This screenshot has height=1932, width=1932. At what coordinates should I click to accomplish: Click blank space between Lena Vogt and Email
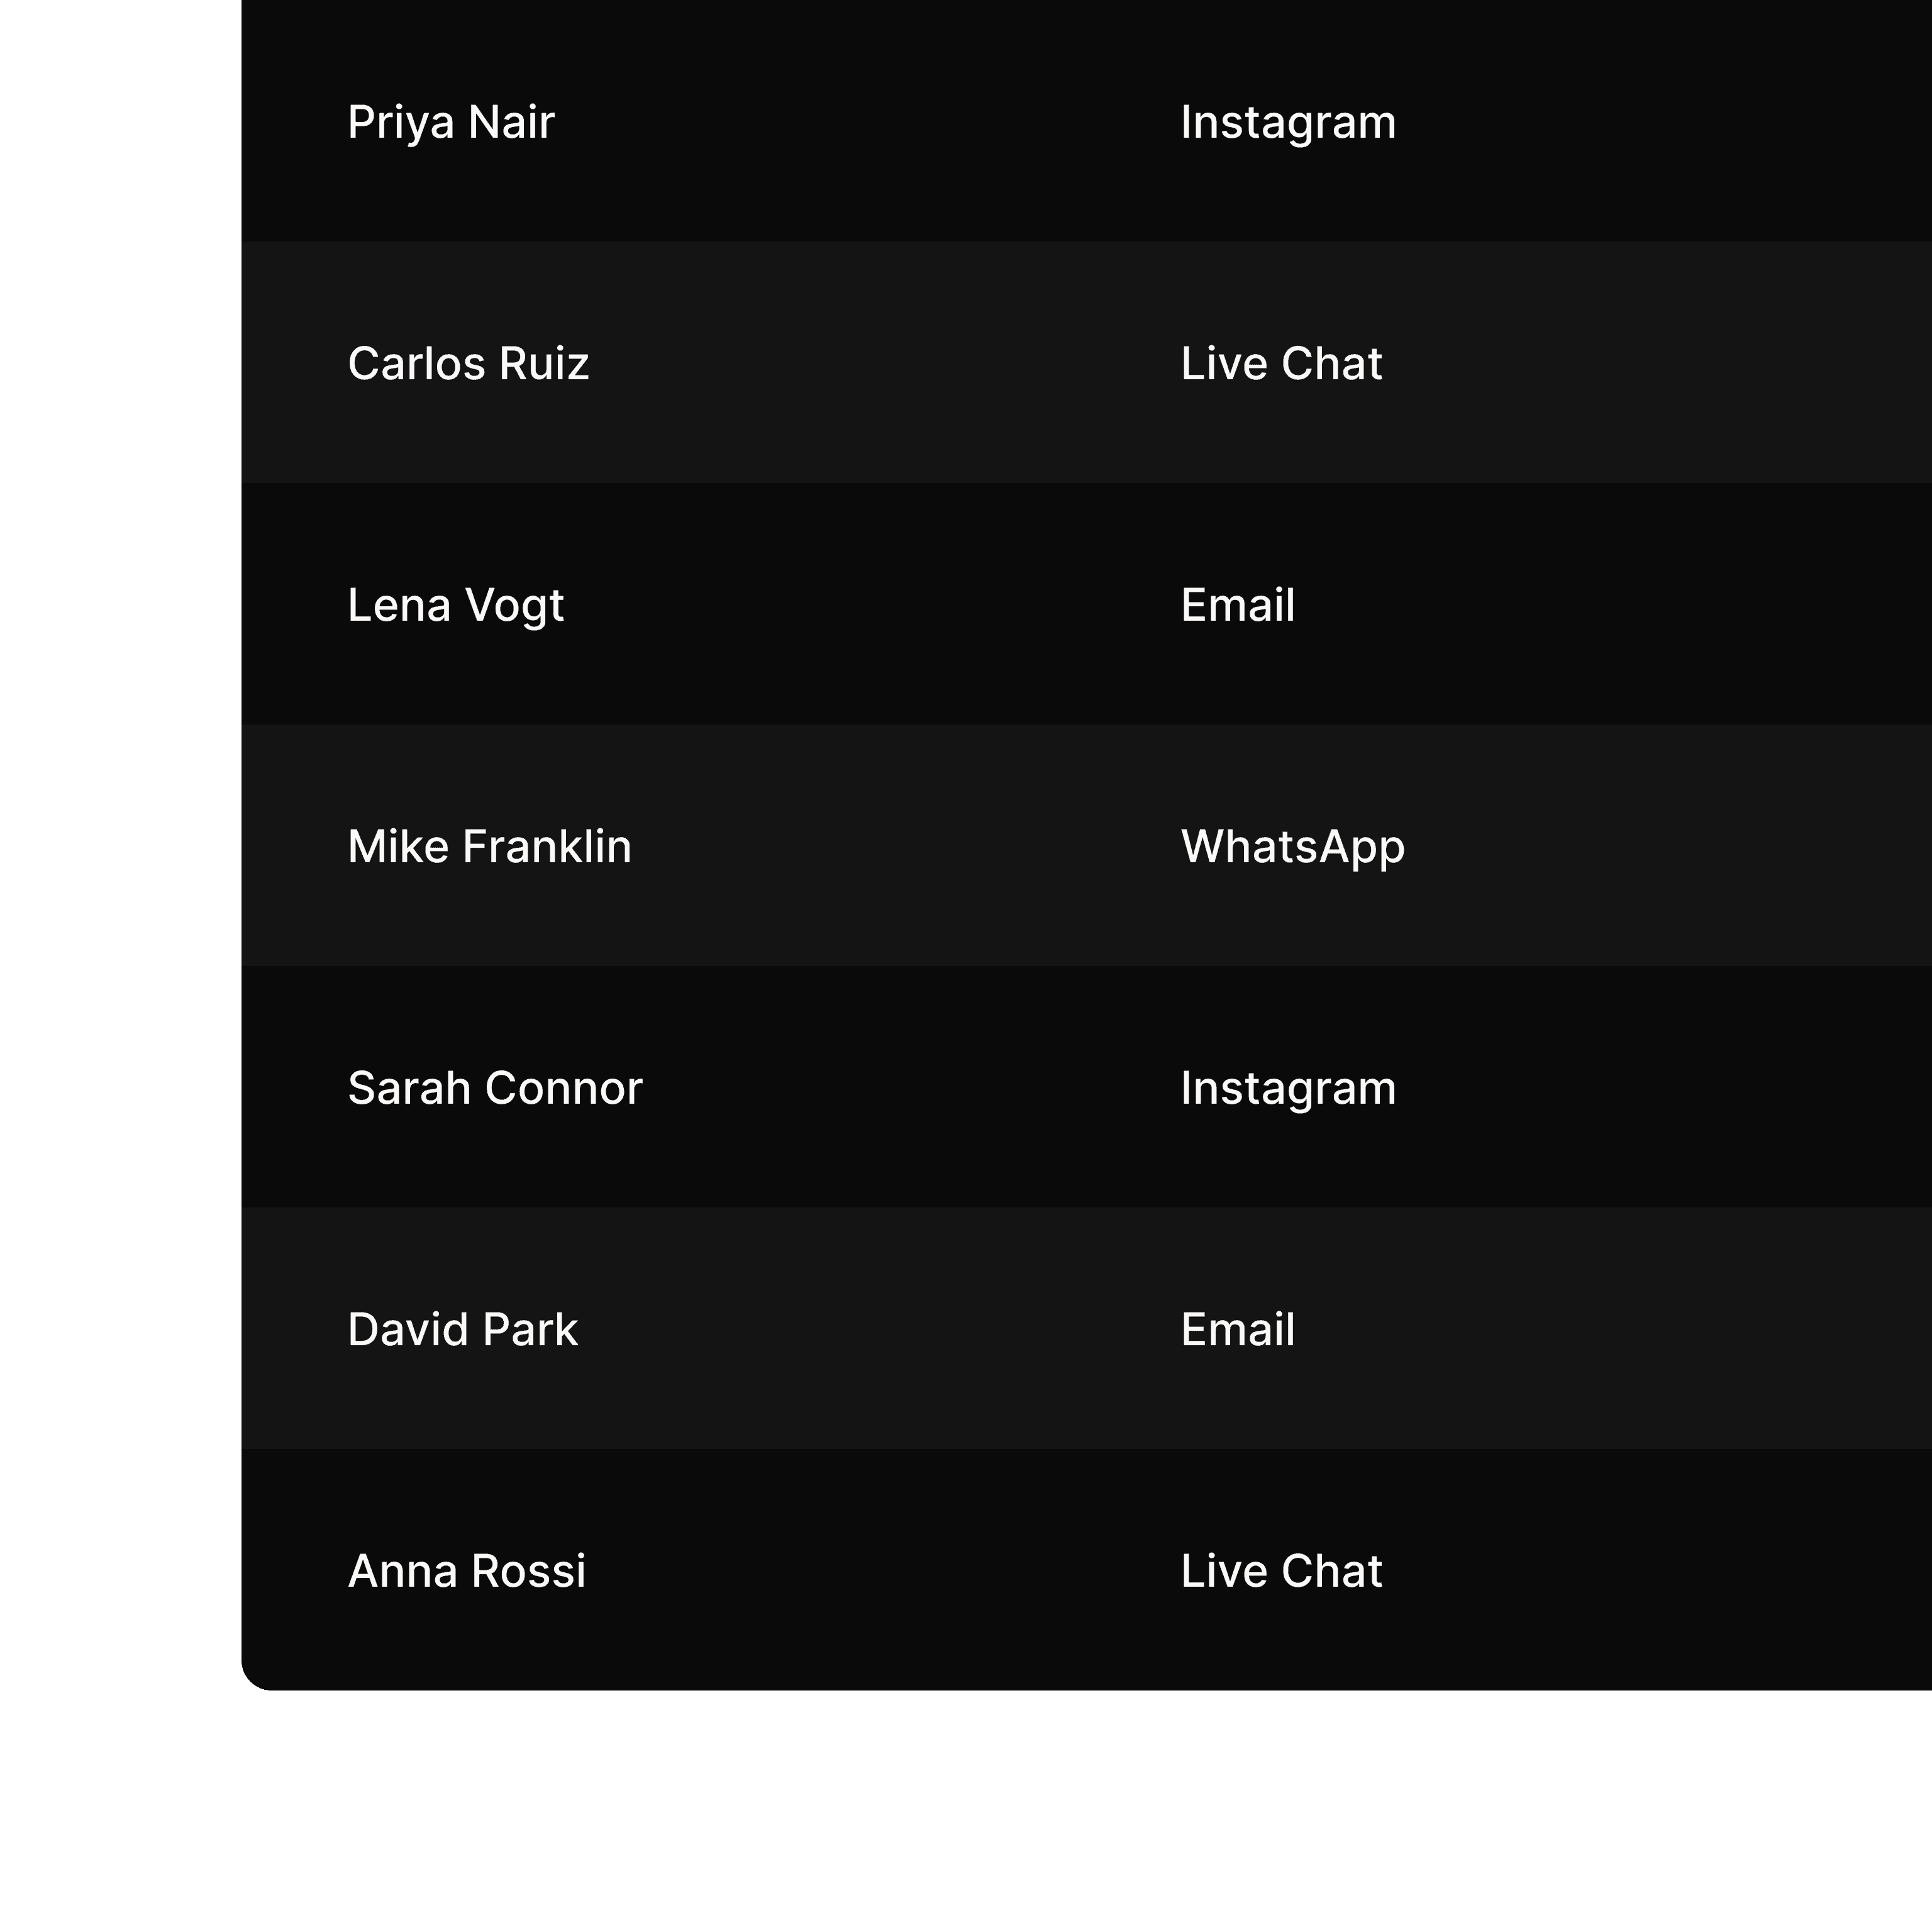pyautogui.click(x=870, y=605)
